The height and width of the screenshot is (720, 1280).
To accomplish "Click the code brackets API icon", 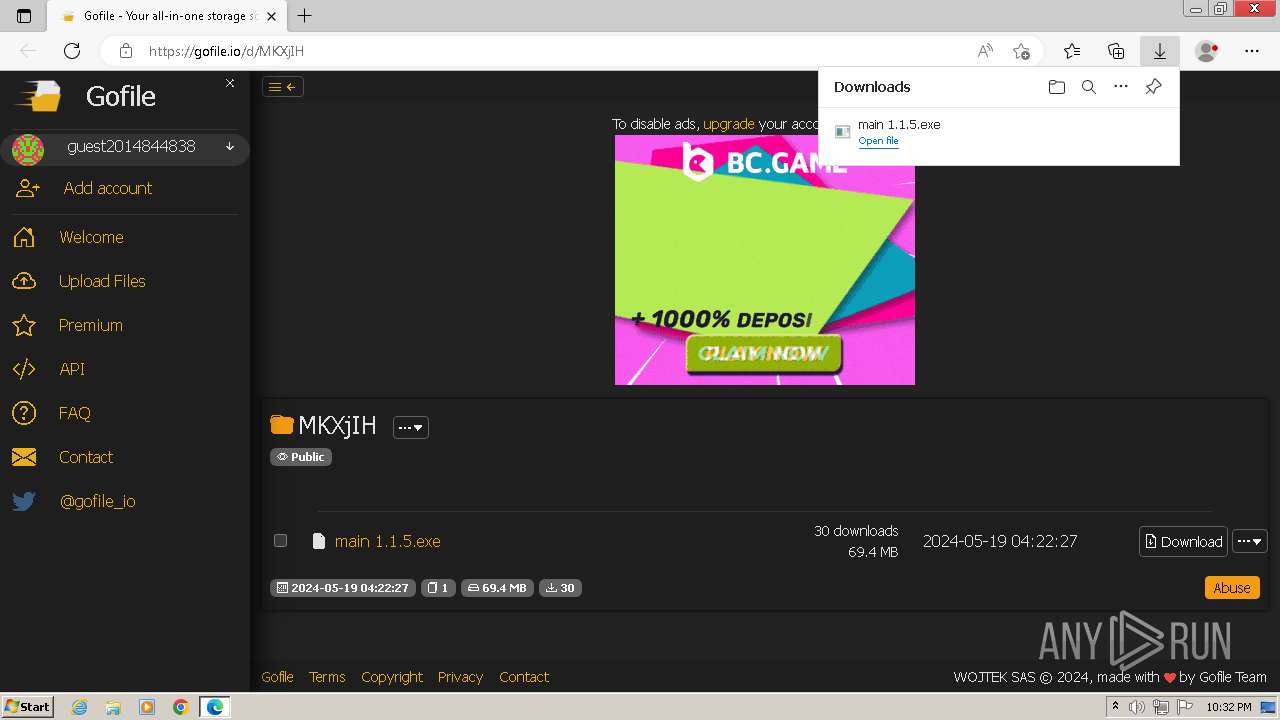I will click(24, 369).
